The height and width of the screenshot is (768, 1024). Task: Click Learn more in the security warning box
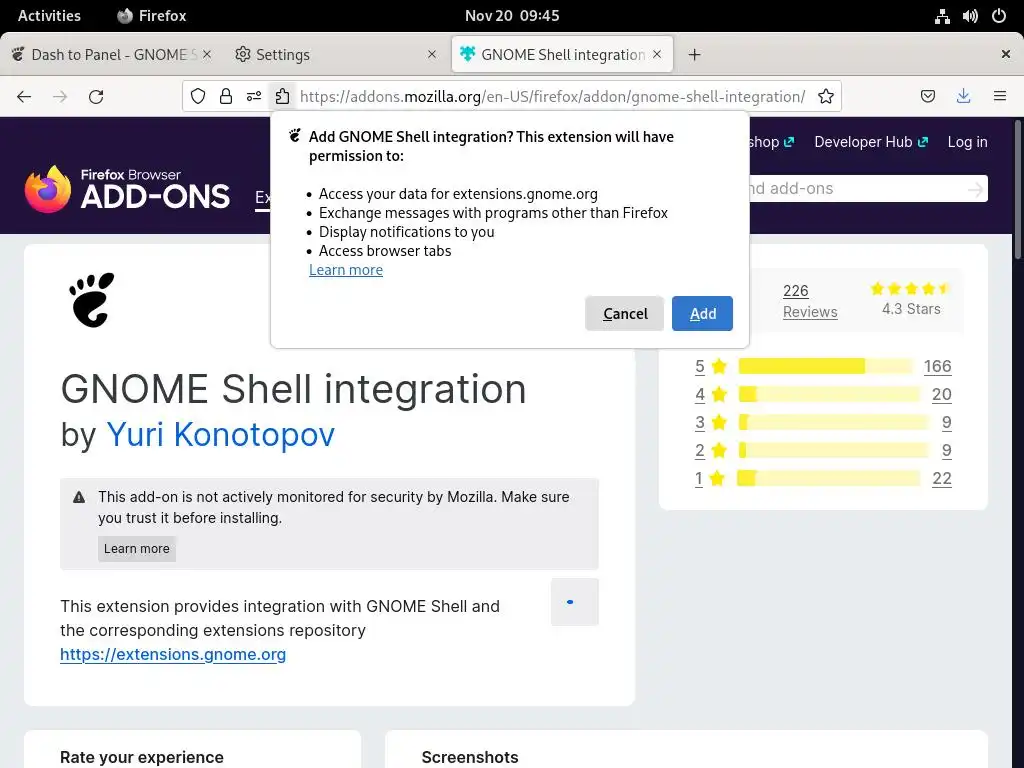click(136, 549)
